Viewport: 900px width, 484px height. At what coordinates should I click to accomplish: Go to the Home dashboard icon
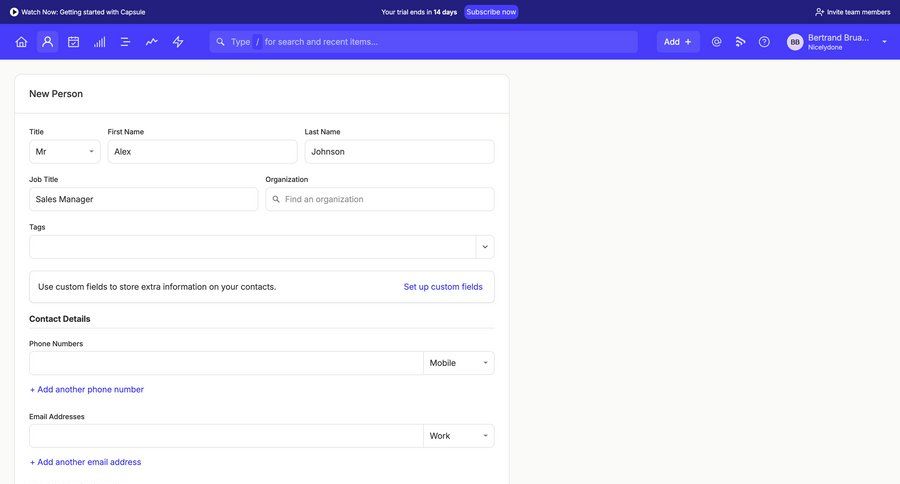(x=21, y=42)
